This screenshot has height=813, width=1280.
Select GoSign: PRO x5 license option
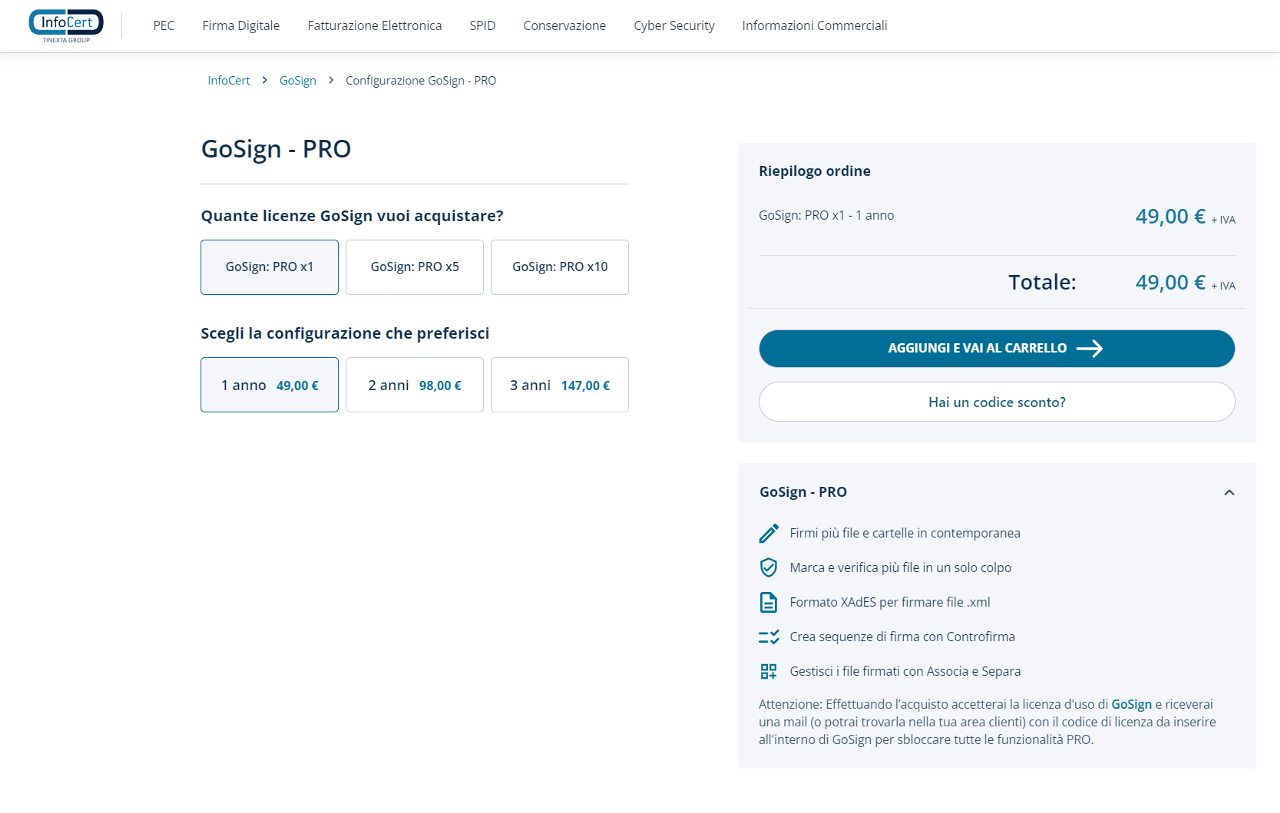pos(415,267)
